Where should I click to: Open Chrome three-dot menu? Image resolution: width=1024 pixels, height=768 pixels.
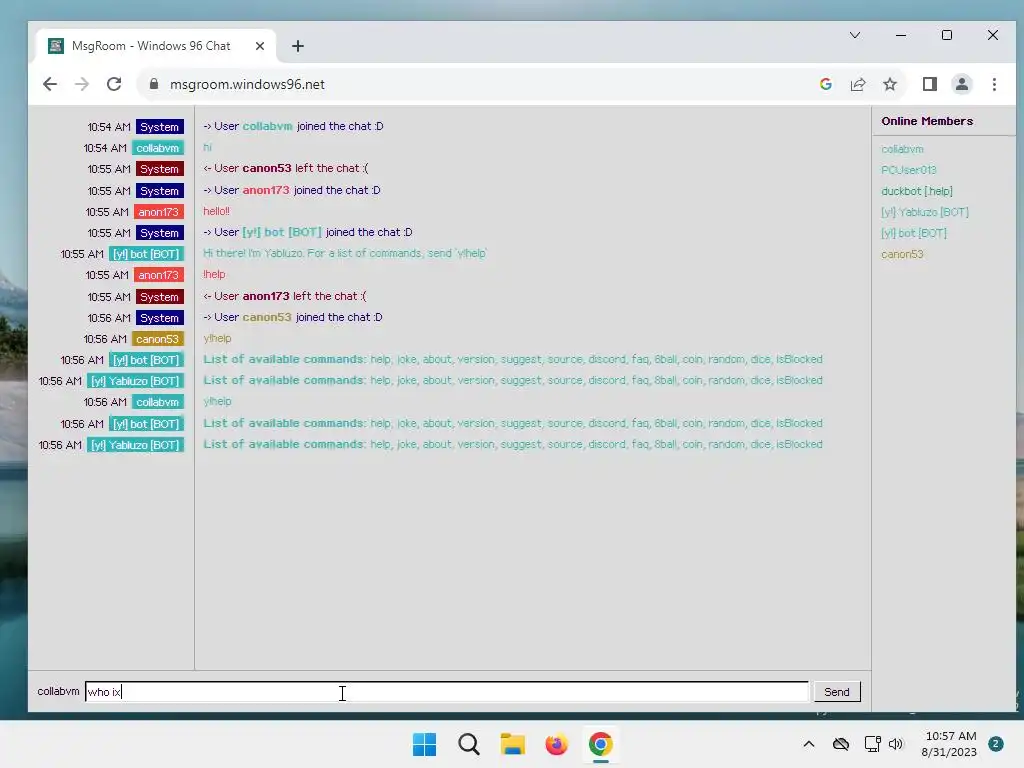point(994,84)
